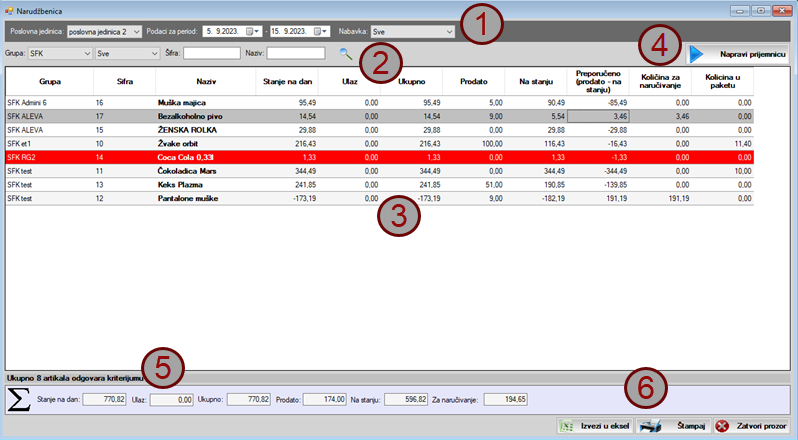Click the printer icon on Štampaj

click(x=650, y=426)
